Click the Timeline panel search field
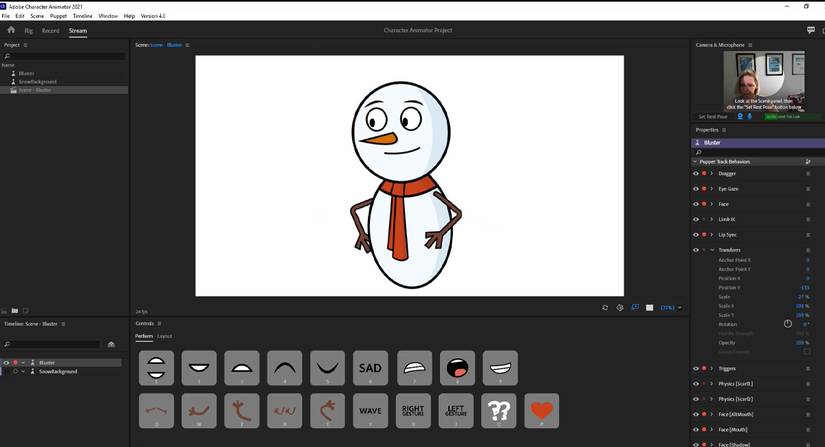825x447 pixels. click(52, 344)
